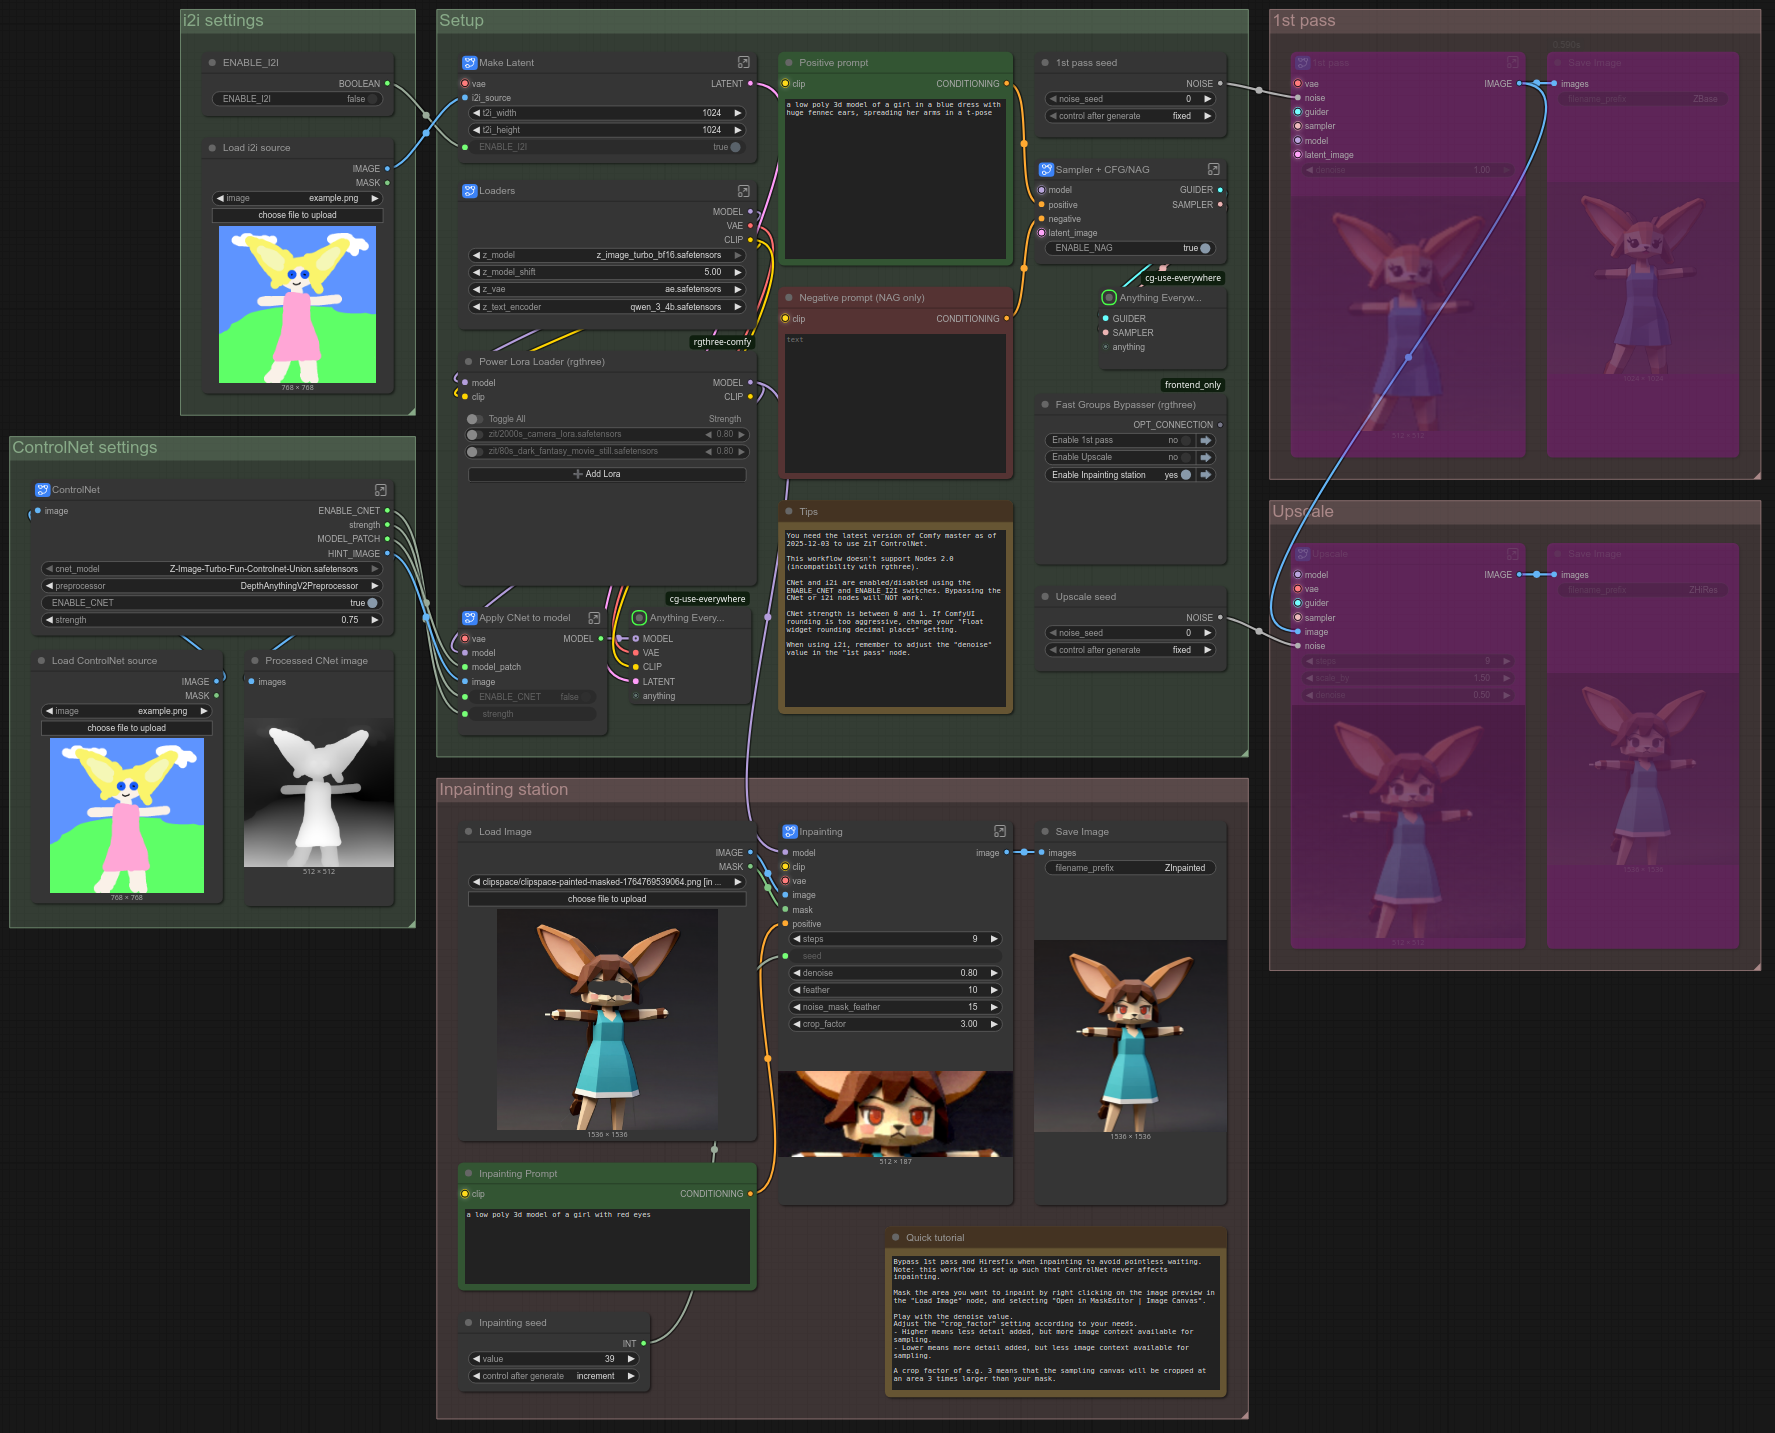
Task: Enter the Apply CNet to model subgraph
Action: coord(595,618)
